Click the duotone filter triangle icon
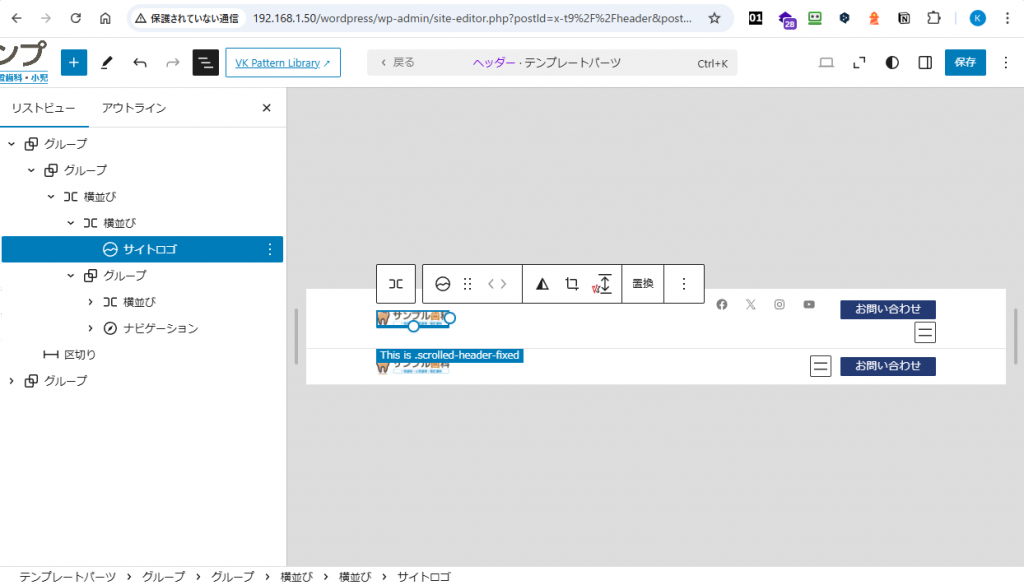 (542, 284)
